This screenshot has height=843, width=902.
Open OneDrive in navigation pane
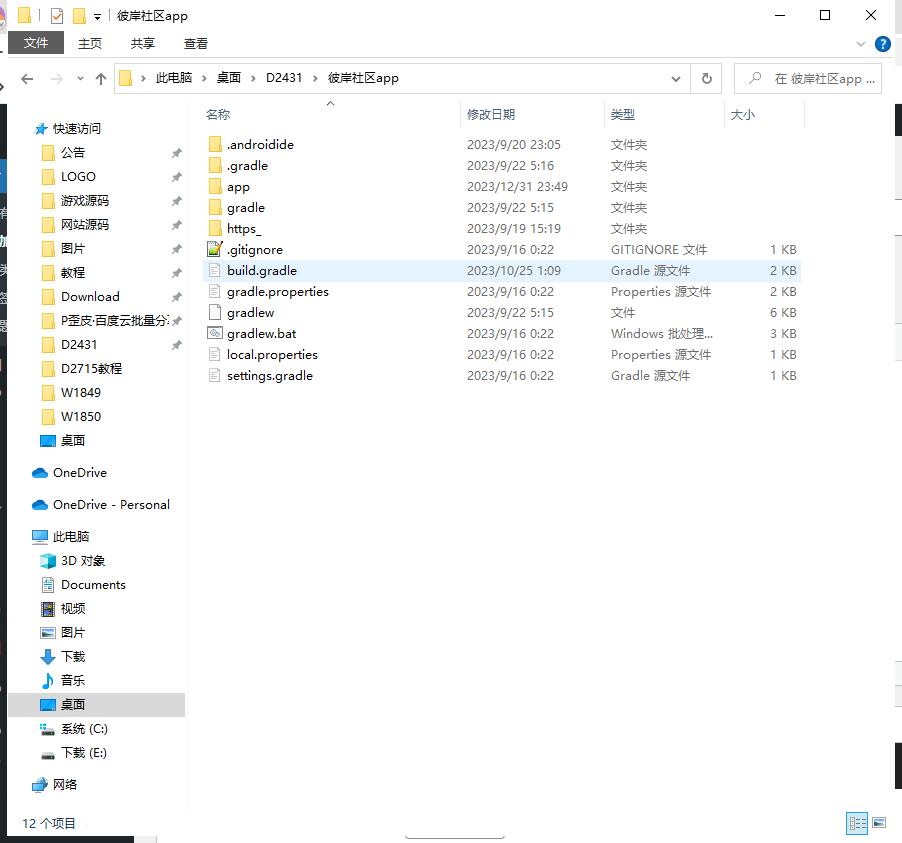point(79,472)
